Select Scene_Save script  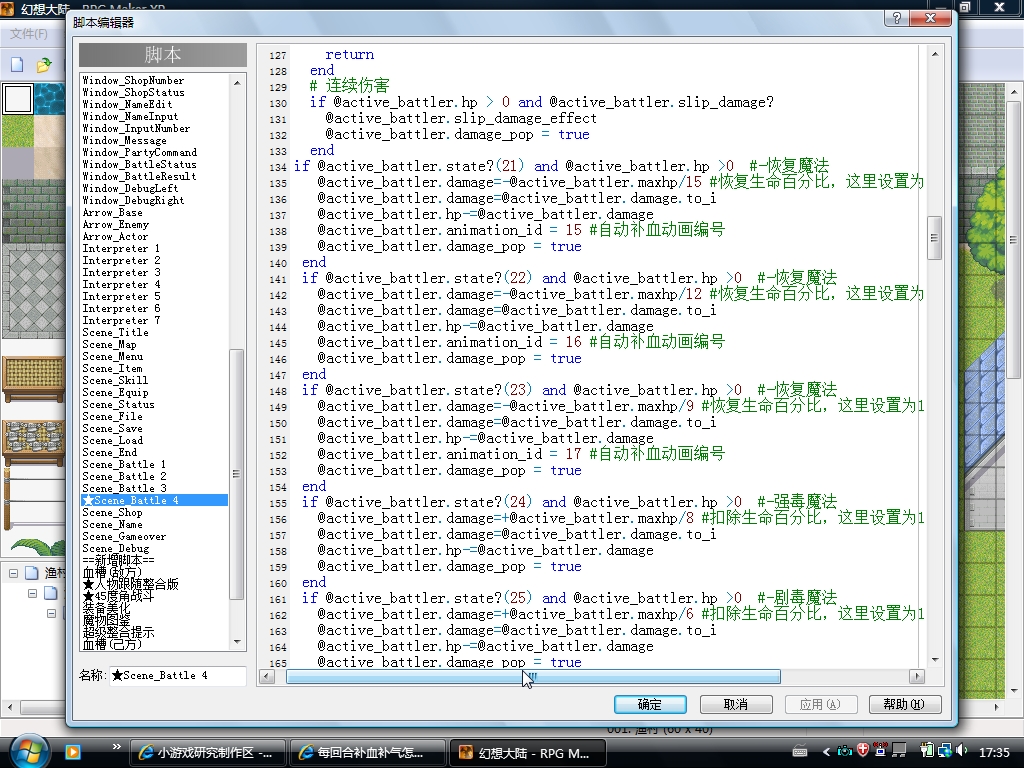pos(112,428)
